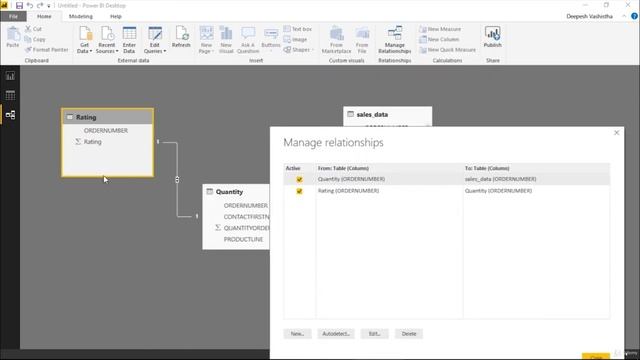
Task: Click the Deepesh Vashistha account name
Action: point(589,16)
